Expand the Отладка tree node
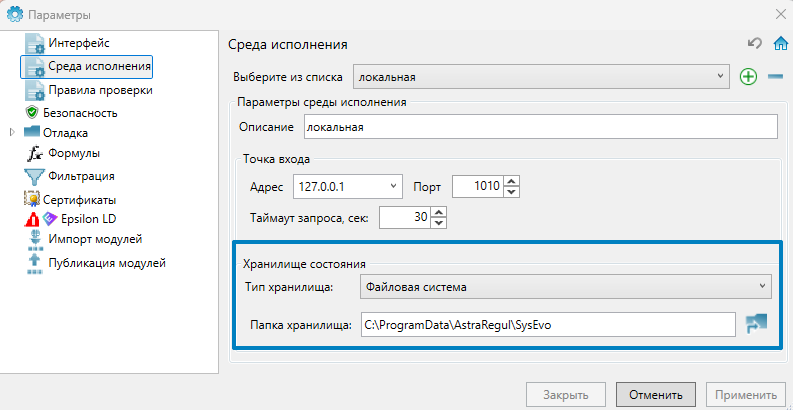The image size is (793, 410). pyautogui.click(x=12, y=132)
